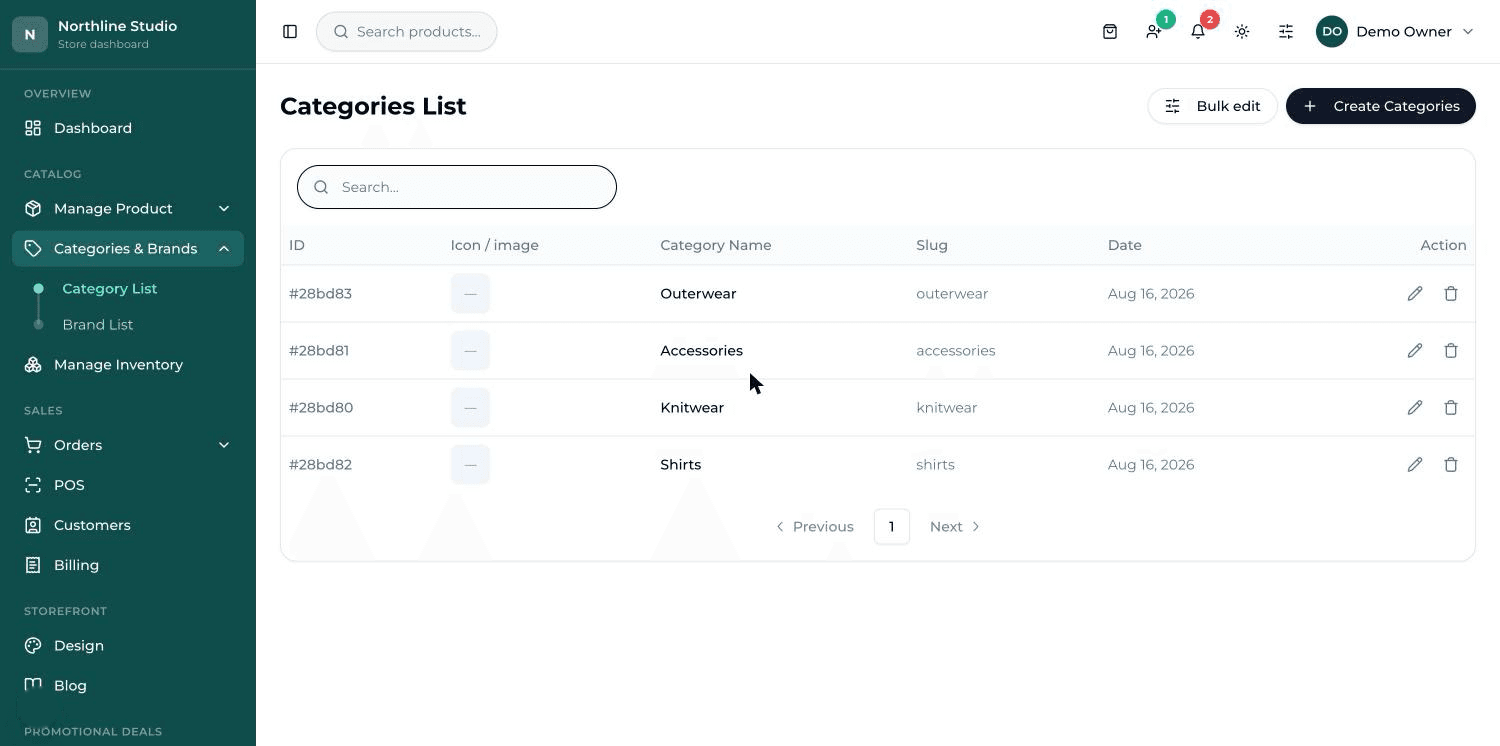This screenshot has width=1500, height=746.
Task: Focus the Search products field
Action: click(406, 32)
